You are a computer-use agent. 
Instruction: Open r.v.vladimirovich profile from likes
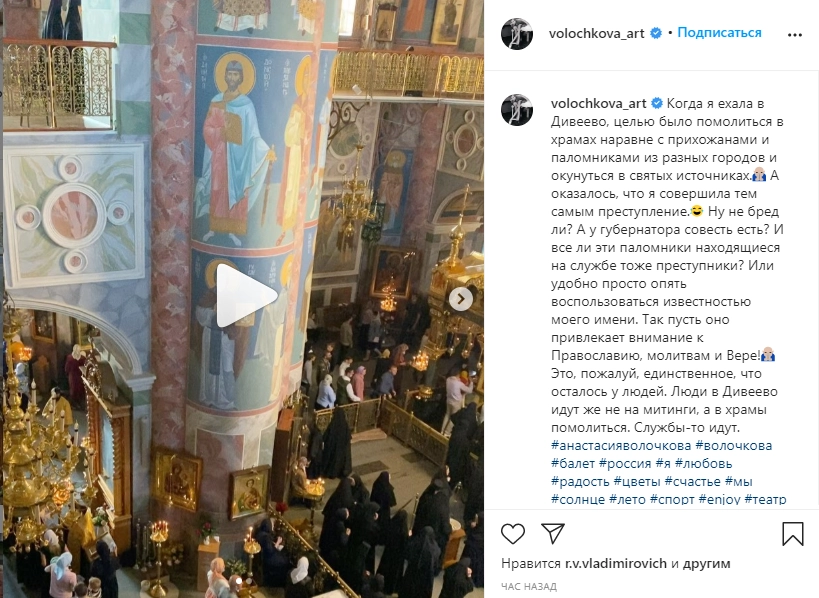pos(616,564)
